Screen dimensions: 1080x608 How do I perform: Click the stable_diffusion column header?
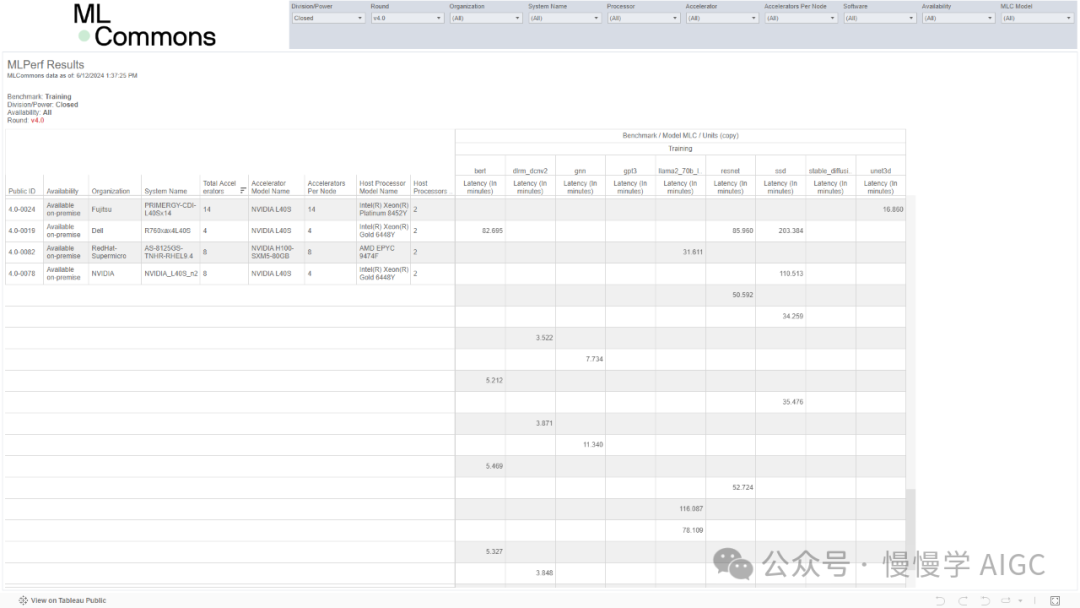830,171
